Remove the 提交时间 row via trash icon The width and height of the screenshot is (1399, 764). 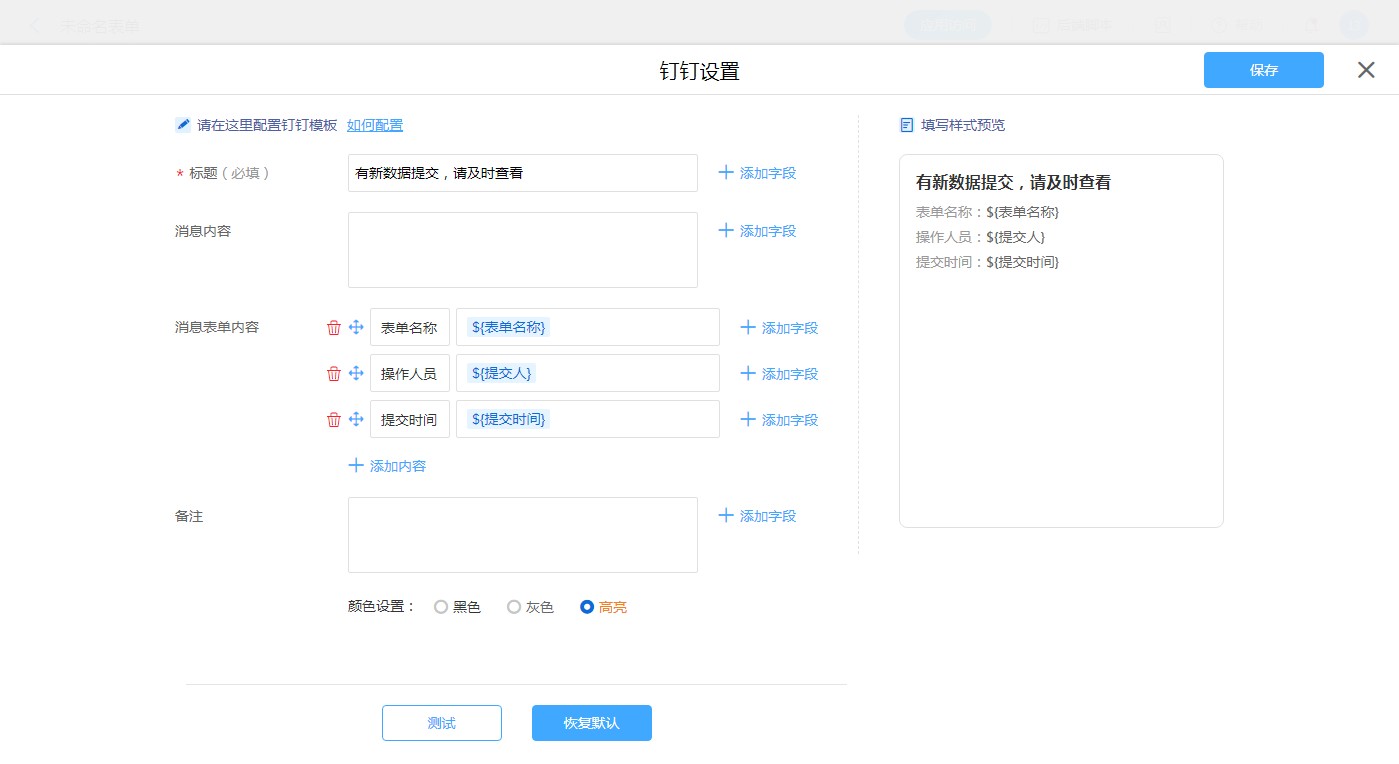(x=334, y=420)
